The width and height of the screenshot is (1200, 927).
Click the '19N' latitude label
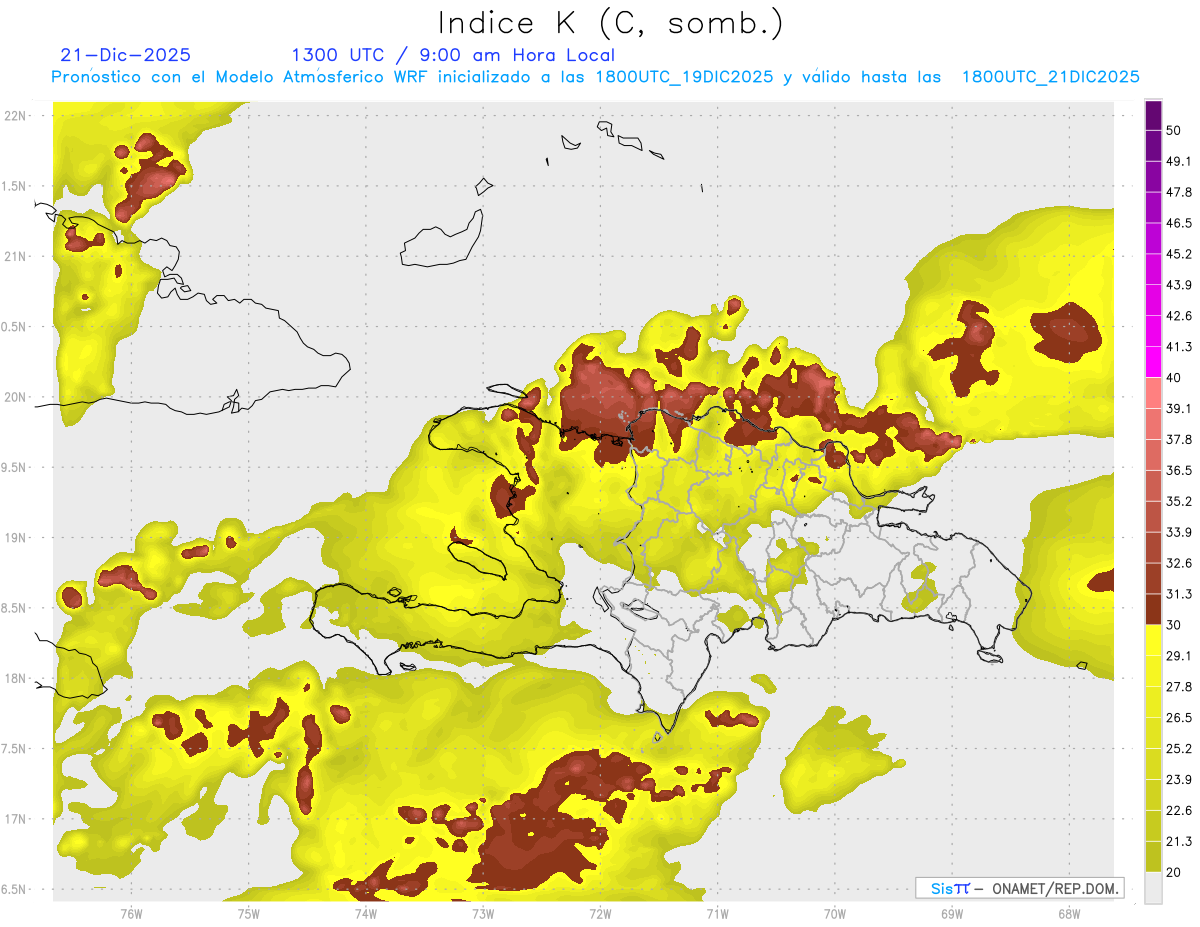[16, 537]
